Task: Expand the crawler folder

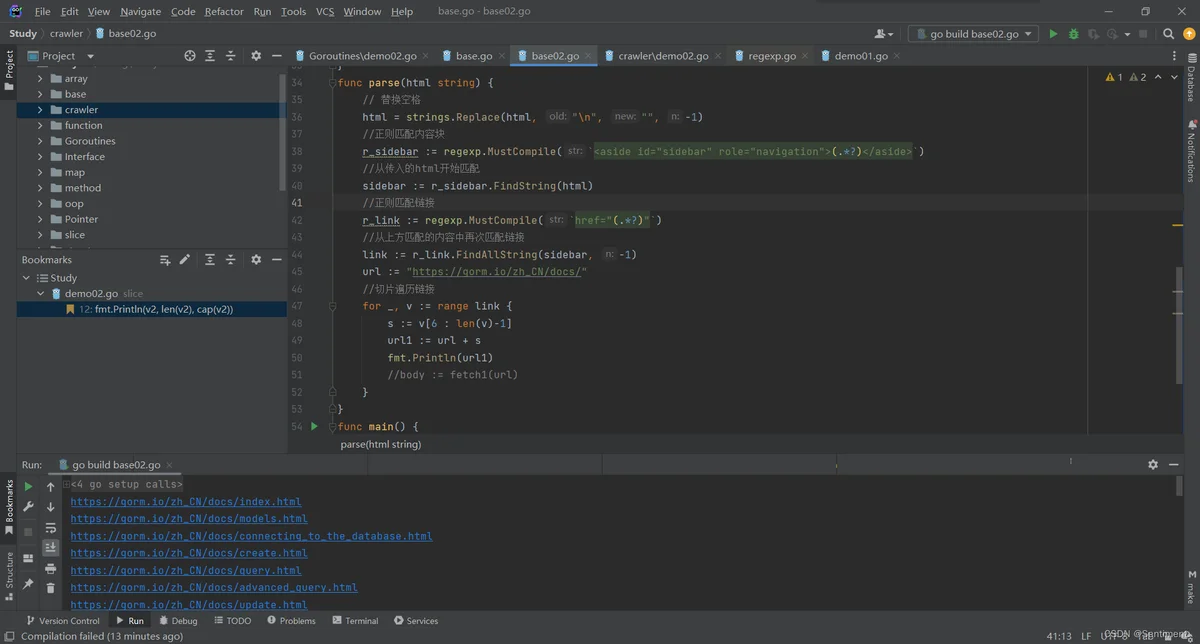Action: tap(41, 110)
